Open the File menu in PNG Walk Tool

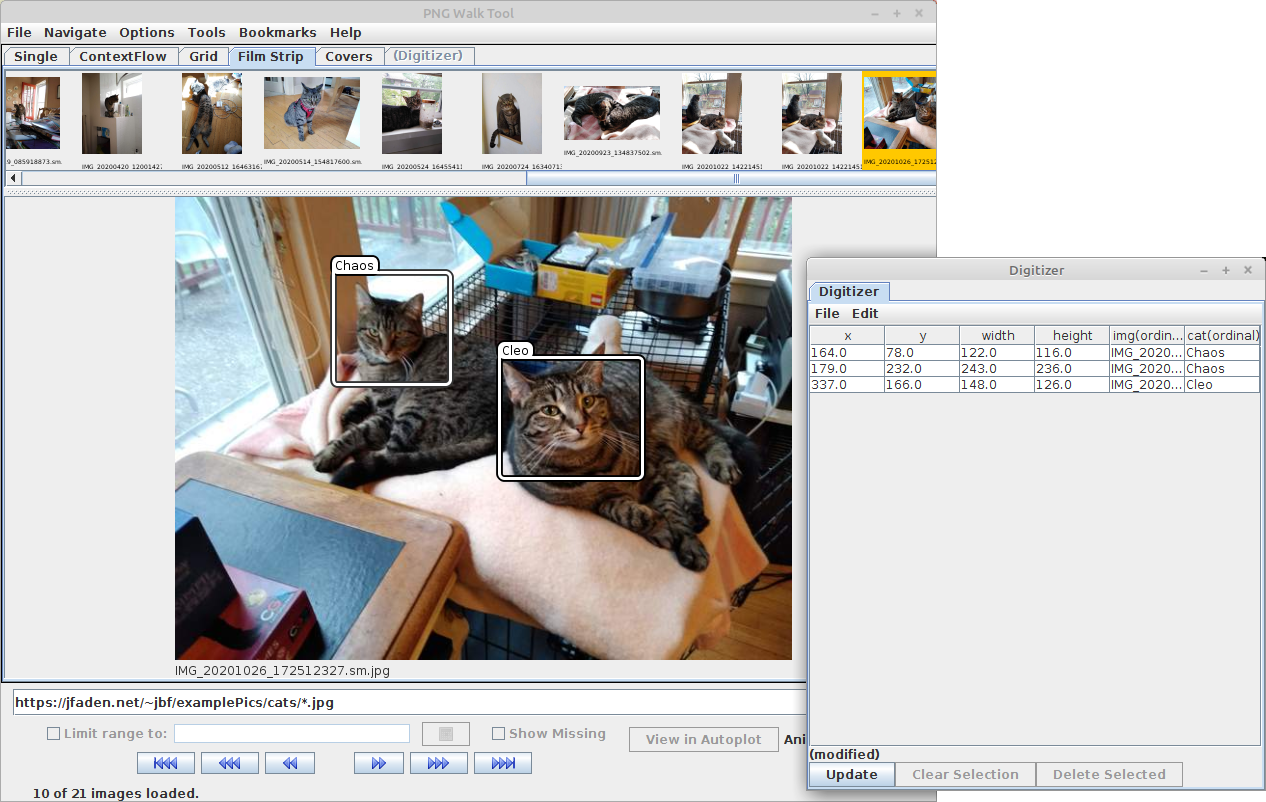click(19, 33)
